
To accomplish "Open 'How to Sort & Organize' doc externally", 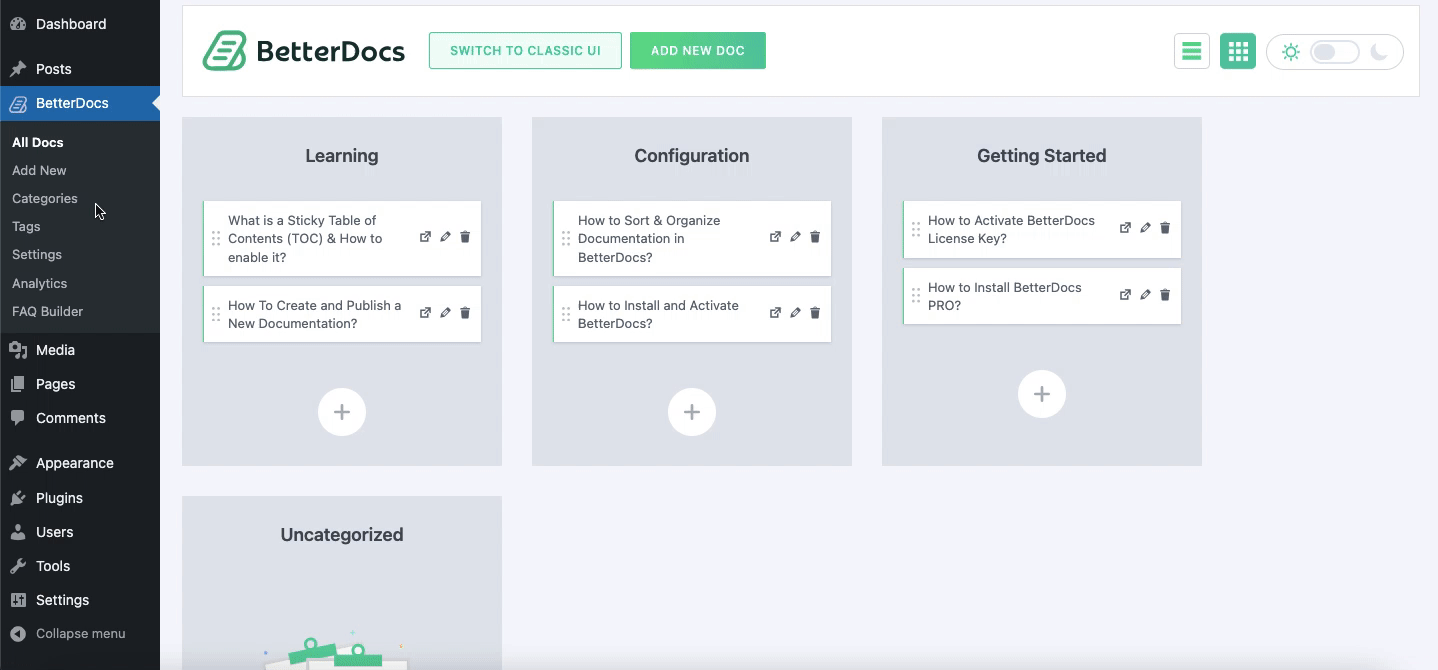I will 775,238.
